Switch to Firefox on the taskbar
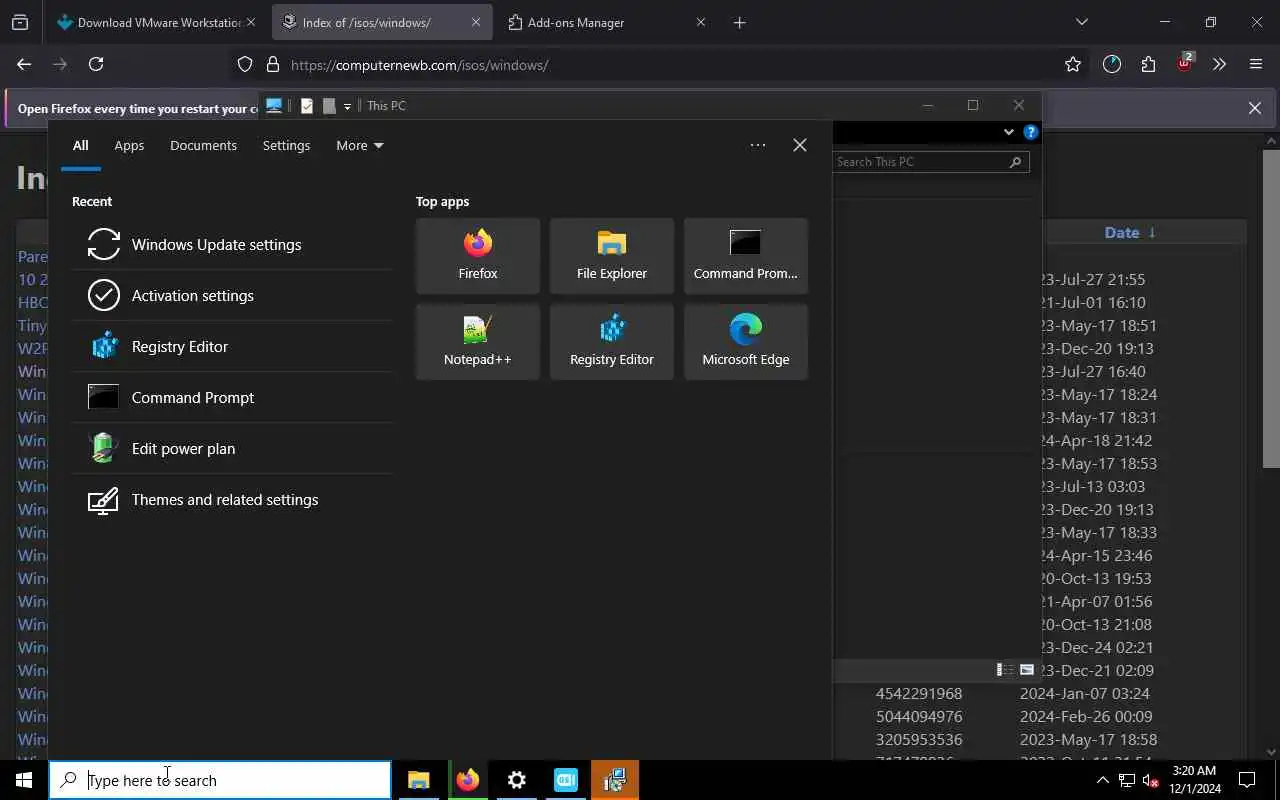The height and width of the screenshot is (800, 1280). (468, 780)
